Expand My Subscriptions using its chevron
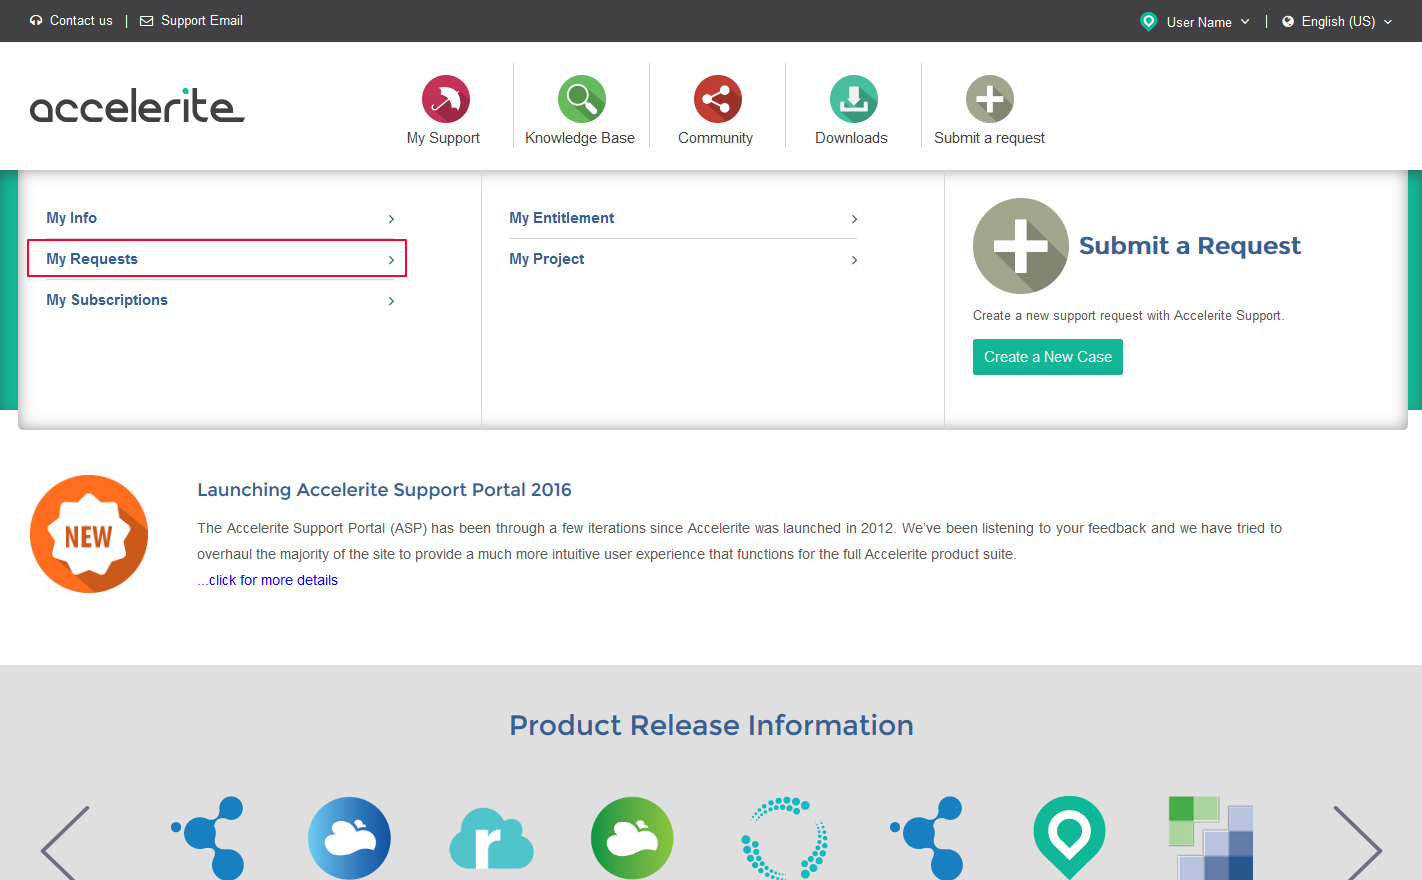The height and width of the screenshot is (880, 1422). (x=391, y=301)
